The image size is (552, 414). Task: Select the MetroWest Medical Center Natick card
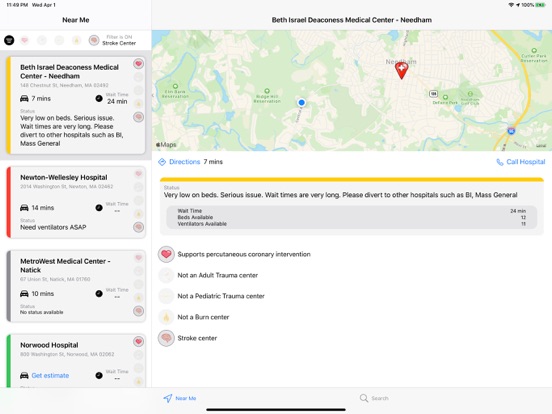point(76,286)
